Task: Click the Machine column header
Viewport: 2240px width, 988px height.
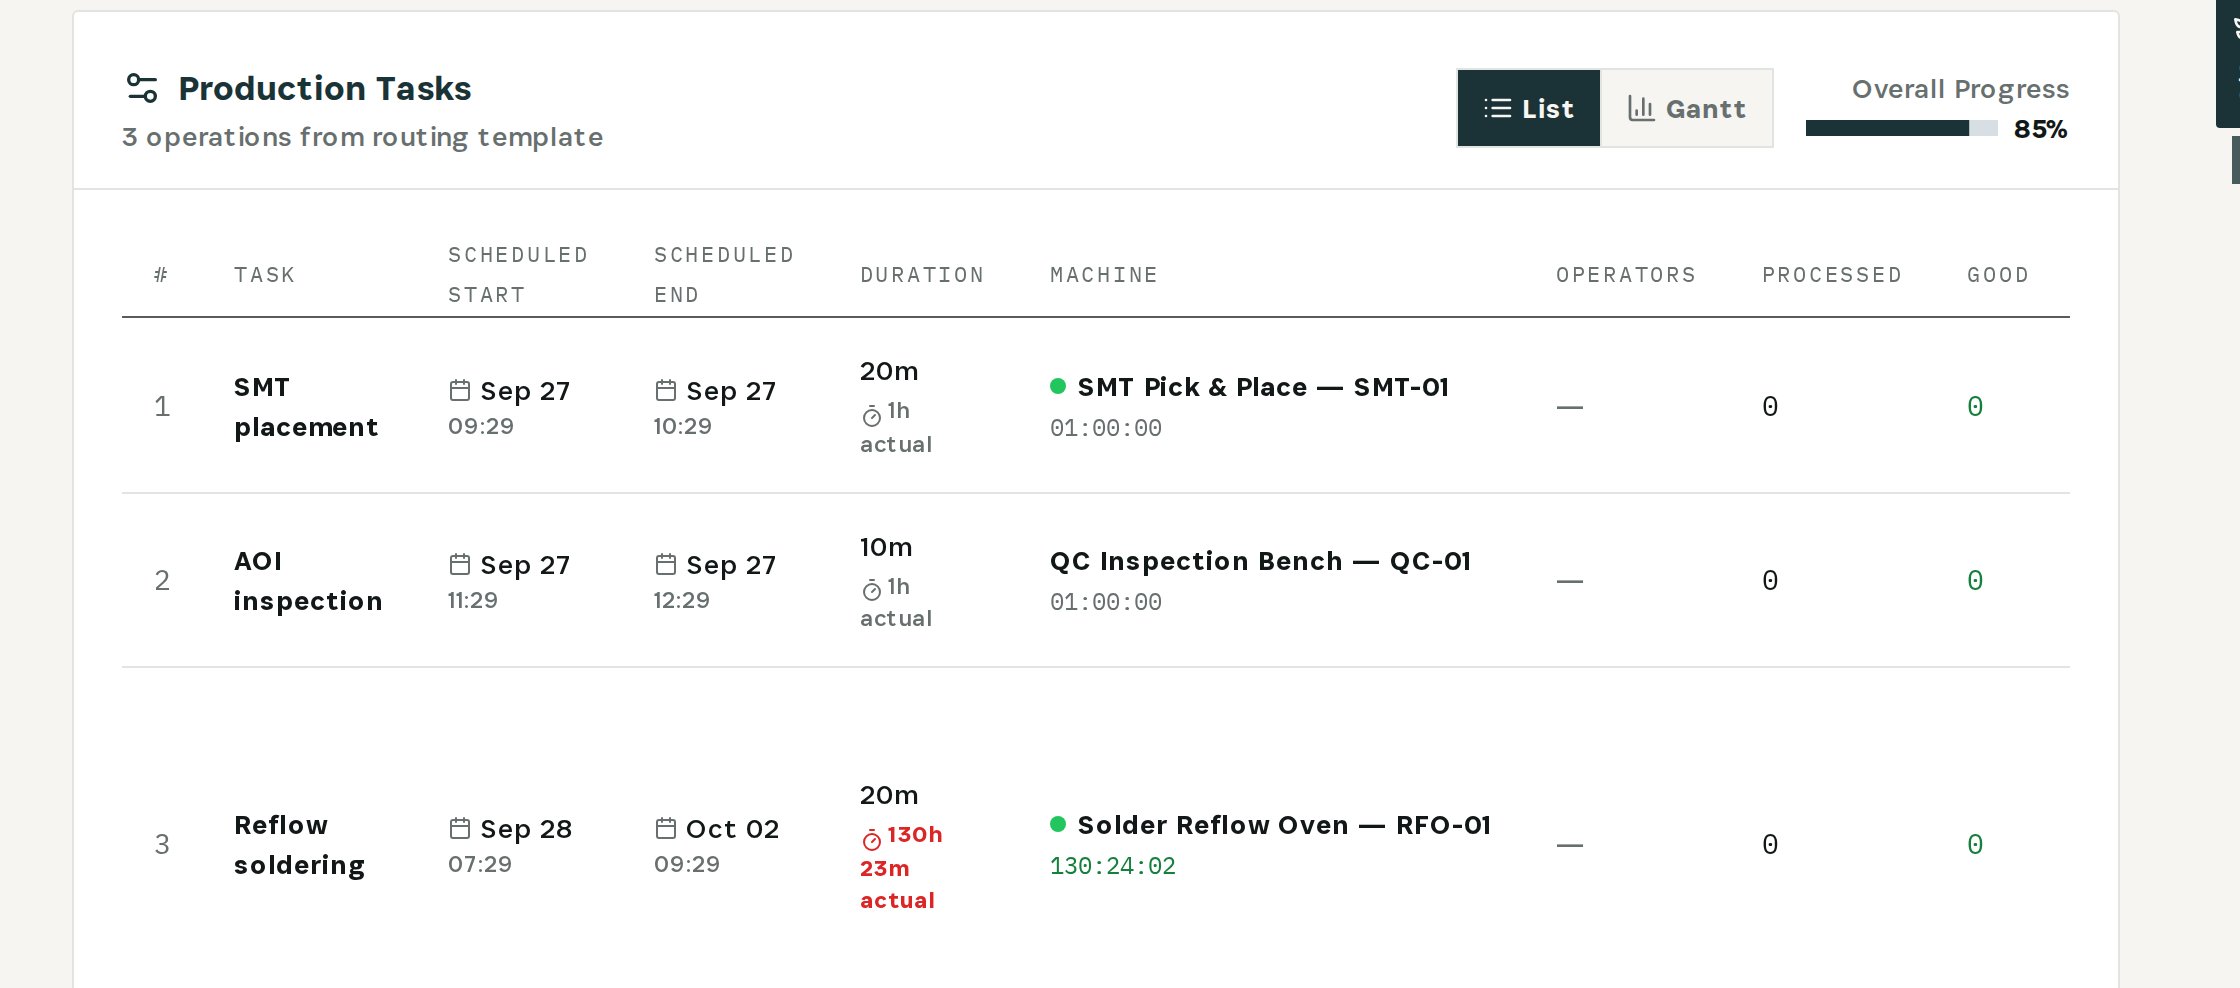Action: coord(1104,275)
